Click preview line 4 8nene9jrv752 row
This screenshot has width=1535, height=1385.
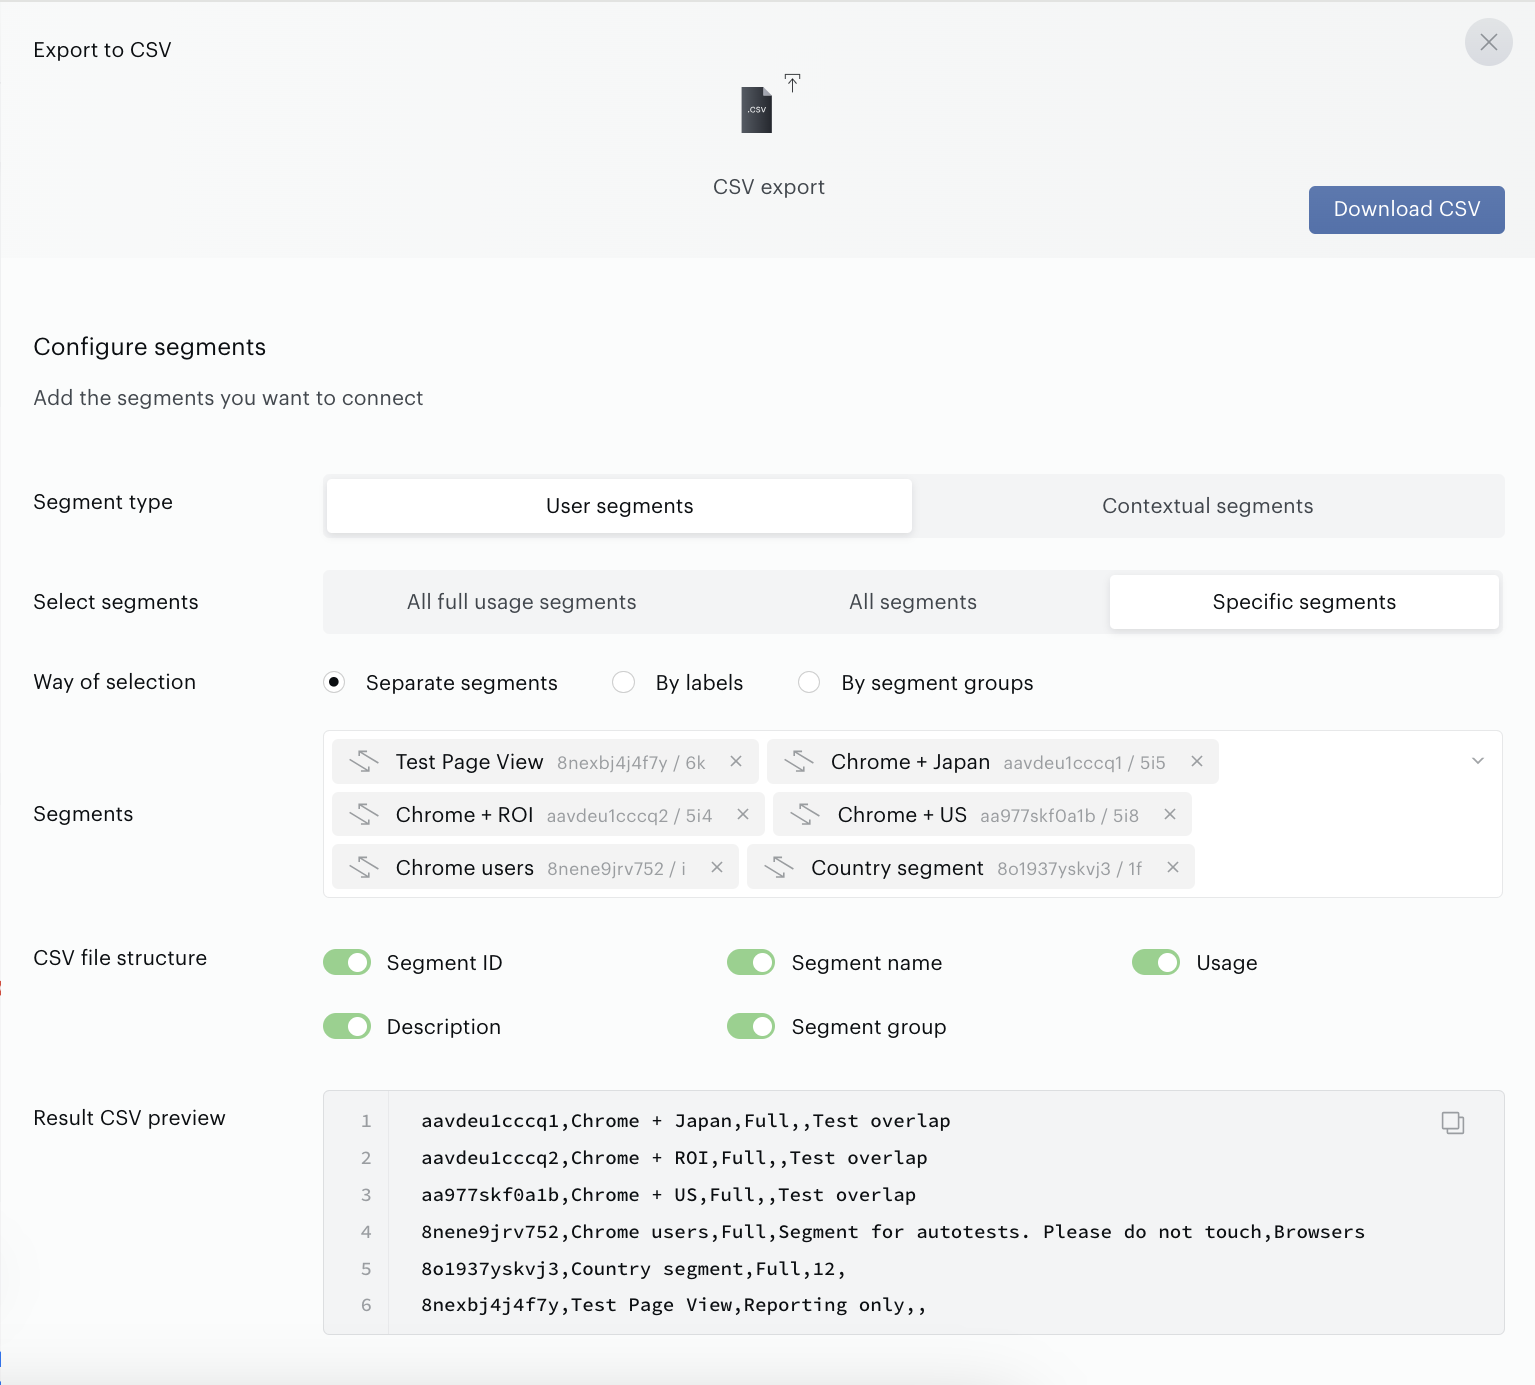[893, 1232]
